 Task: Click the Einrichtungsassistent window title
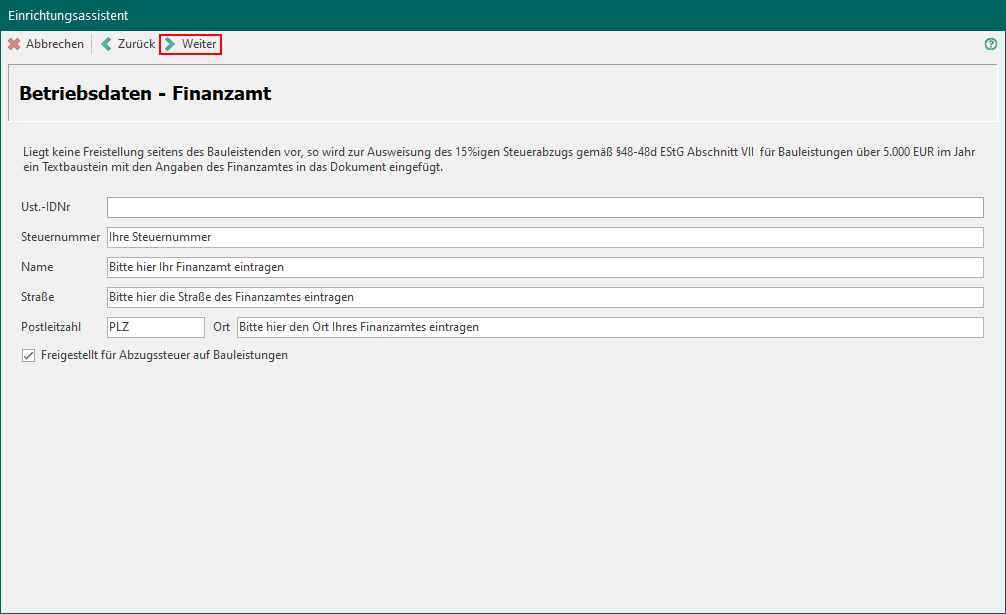click(68, 15)
